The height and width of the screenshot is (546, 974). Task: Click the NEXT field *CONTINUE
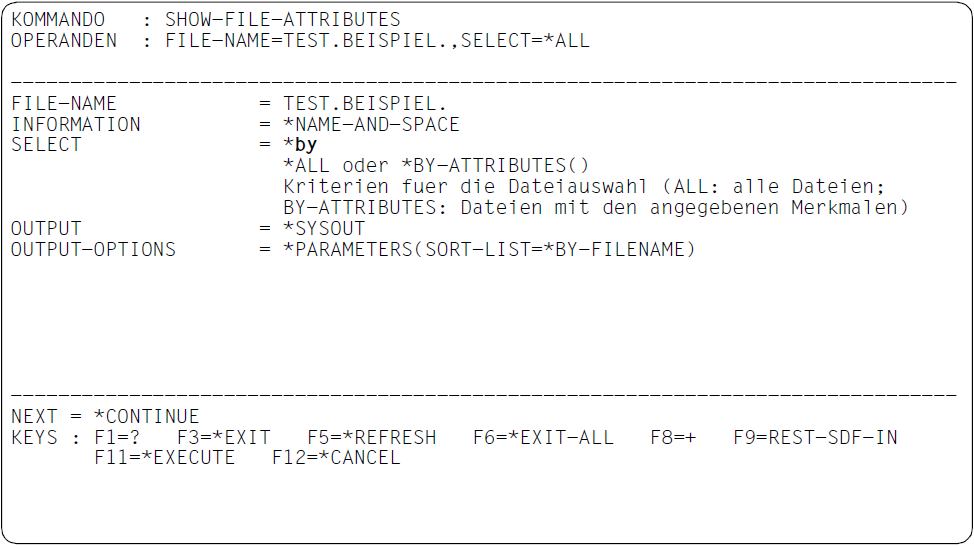point(147,416)
